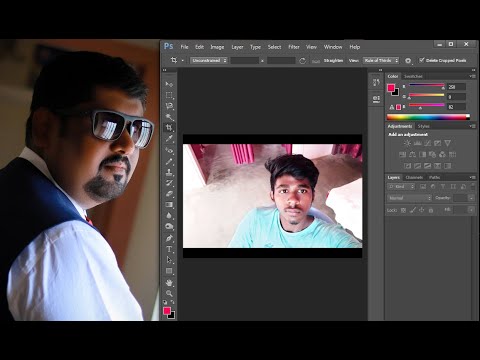Select the Blur tool

[169, 216]
